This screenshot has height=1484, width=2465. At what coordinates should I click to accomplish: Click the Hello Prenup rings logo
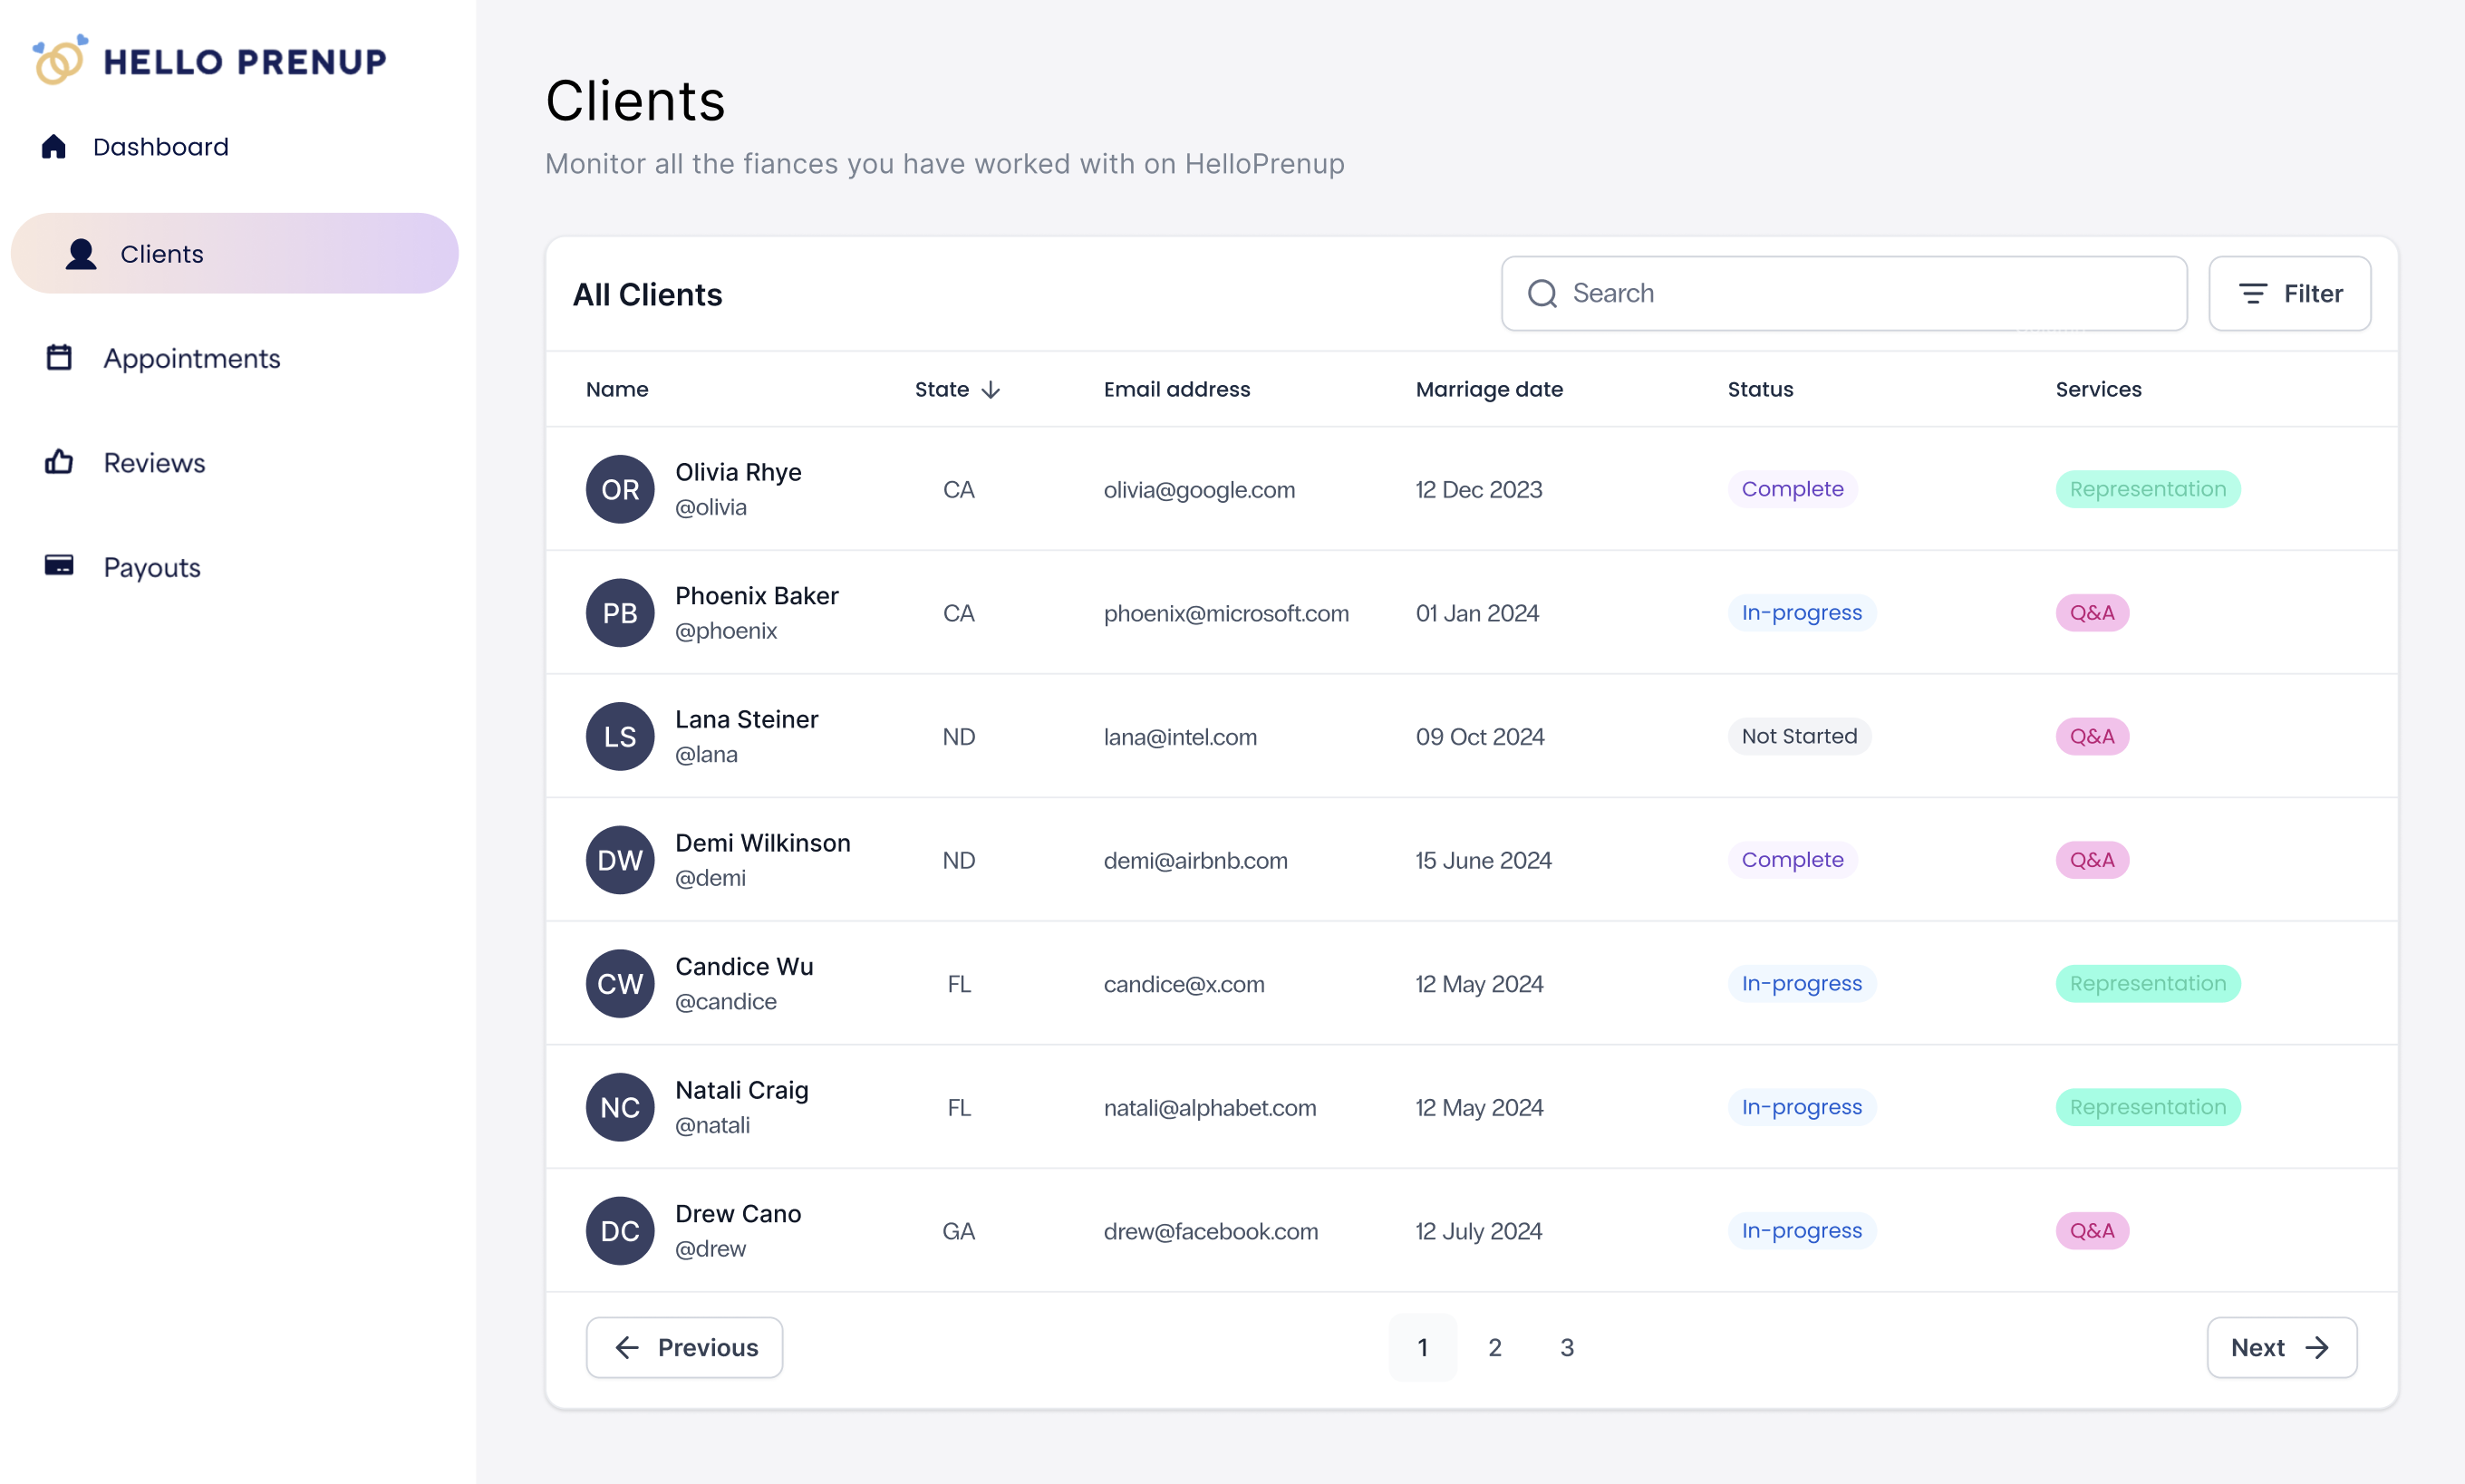59,60
